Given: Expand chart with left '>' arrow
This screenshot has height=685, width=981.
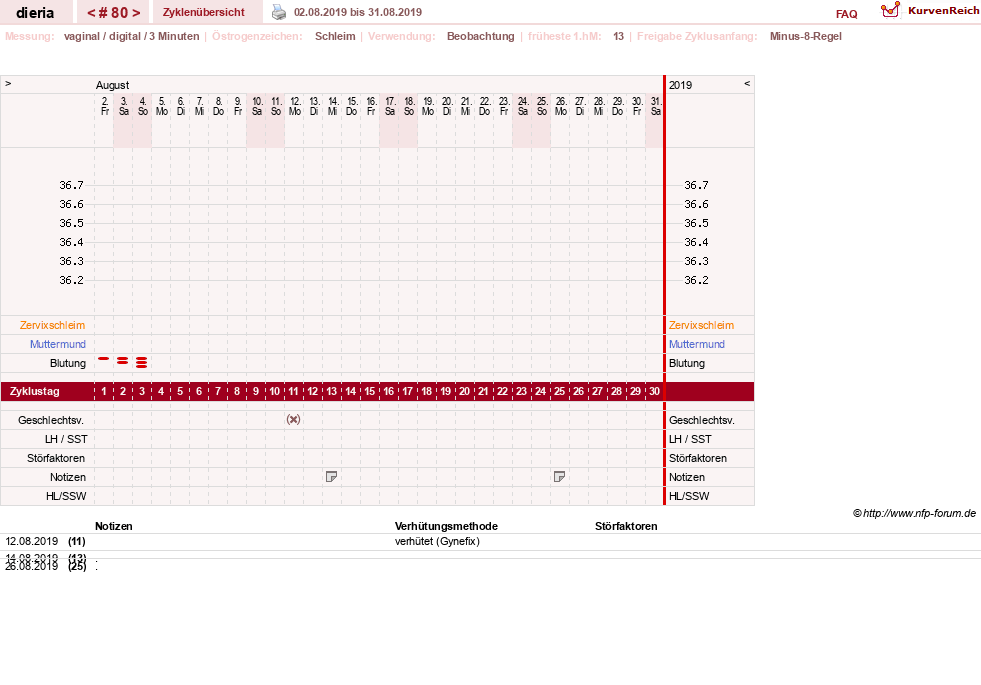Looking at the screenshot, I should pyautogui.click(x=8, y=83).
